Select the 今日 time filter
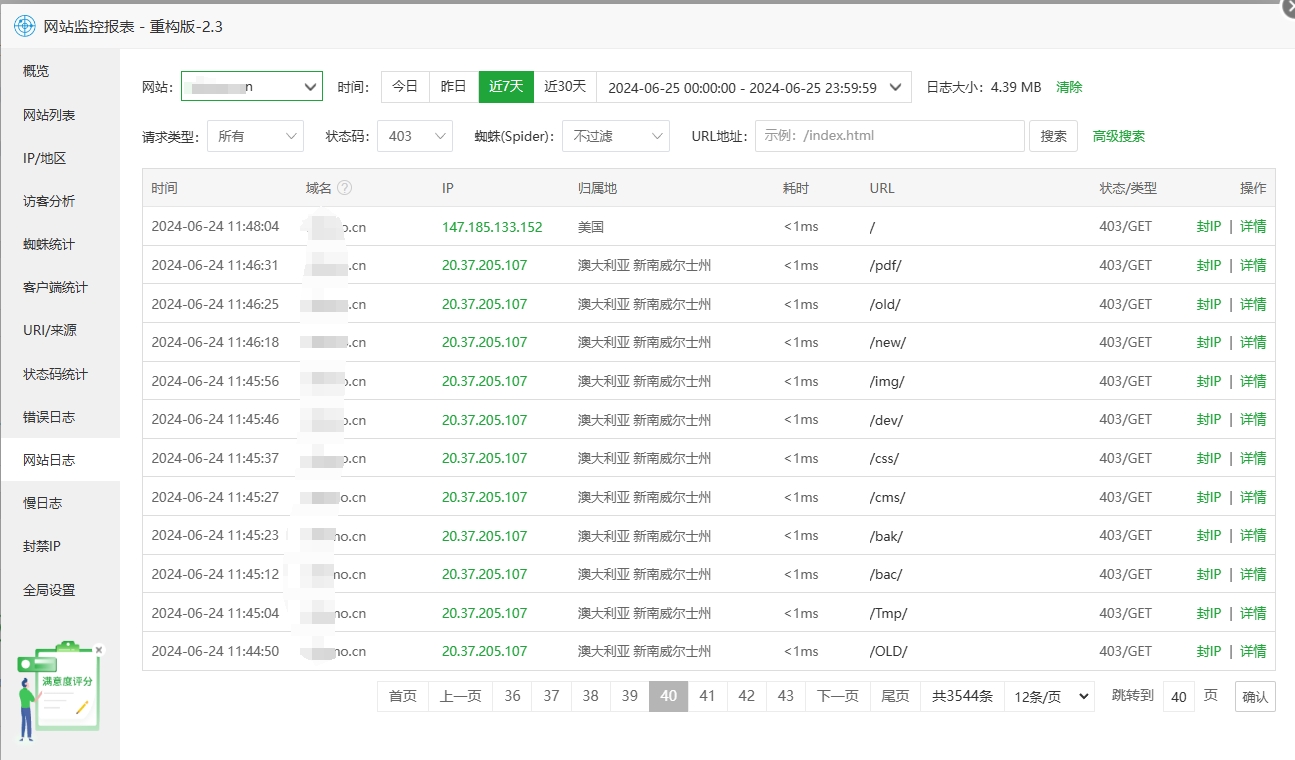The image size is (1295, 760). pyautogui.click(x=405, y=86)
